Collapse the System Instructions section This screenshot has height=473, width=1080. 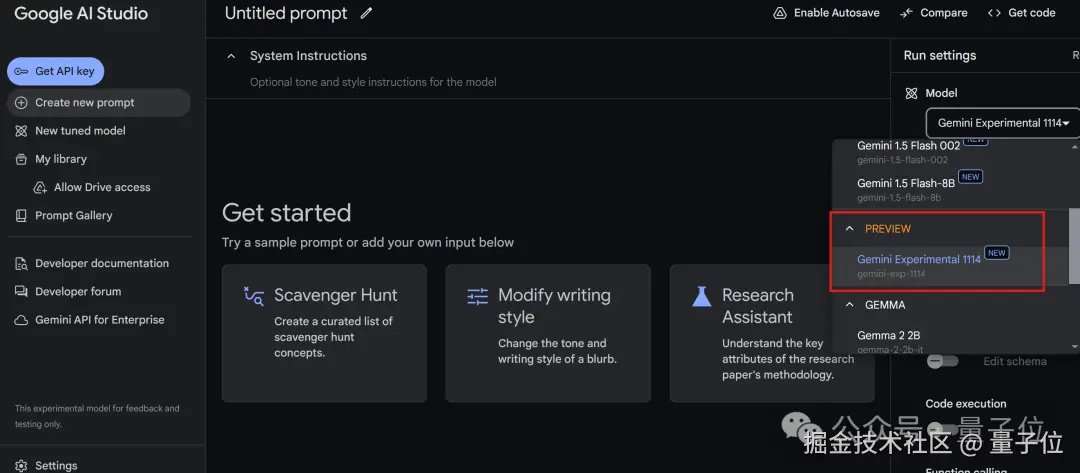(x=232, y=56)
